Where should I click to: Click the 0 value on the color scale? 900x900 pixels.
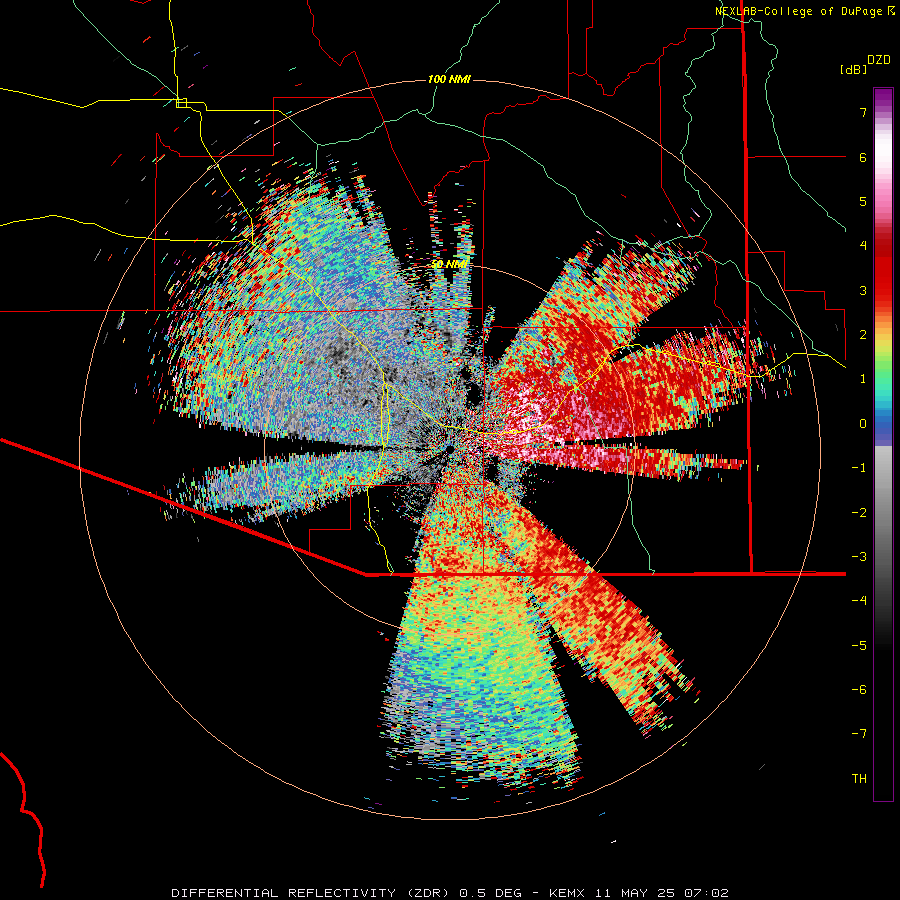point(863,424)
